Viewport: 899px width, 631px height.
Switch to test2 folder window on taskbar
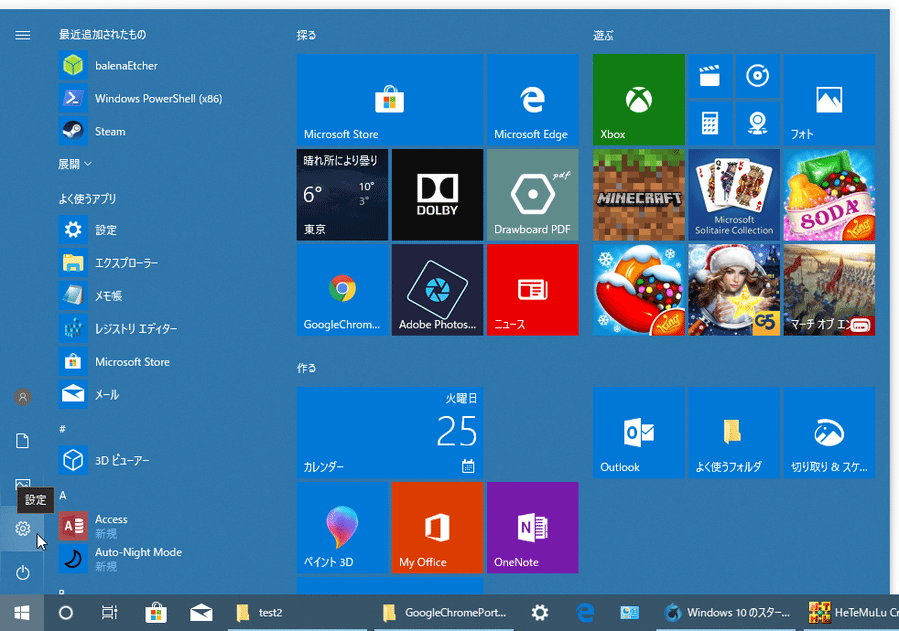click(x=298, y=613)
